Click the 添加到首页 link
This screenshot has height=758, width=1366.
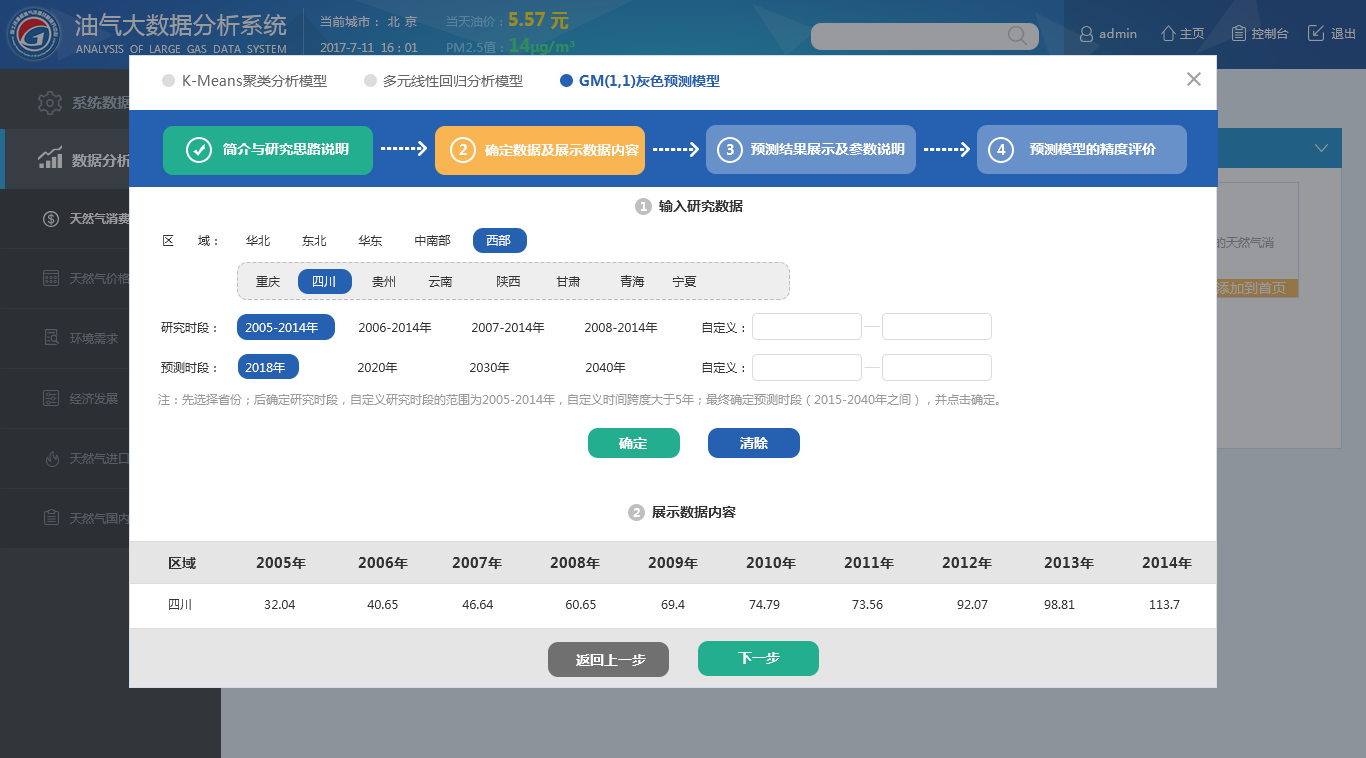(x=1257, y=288)
